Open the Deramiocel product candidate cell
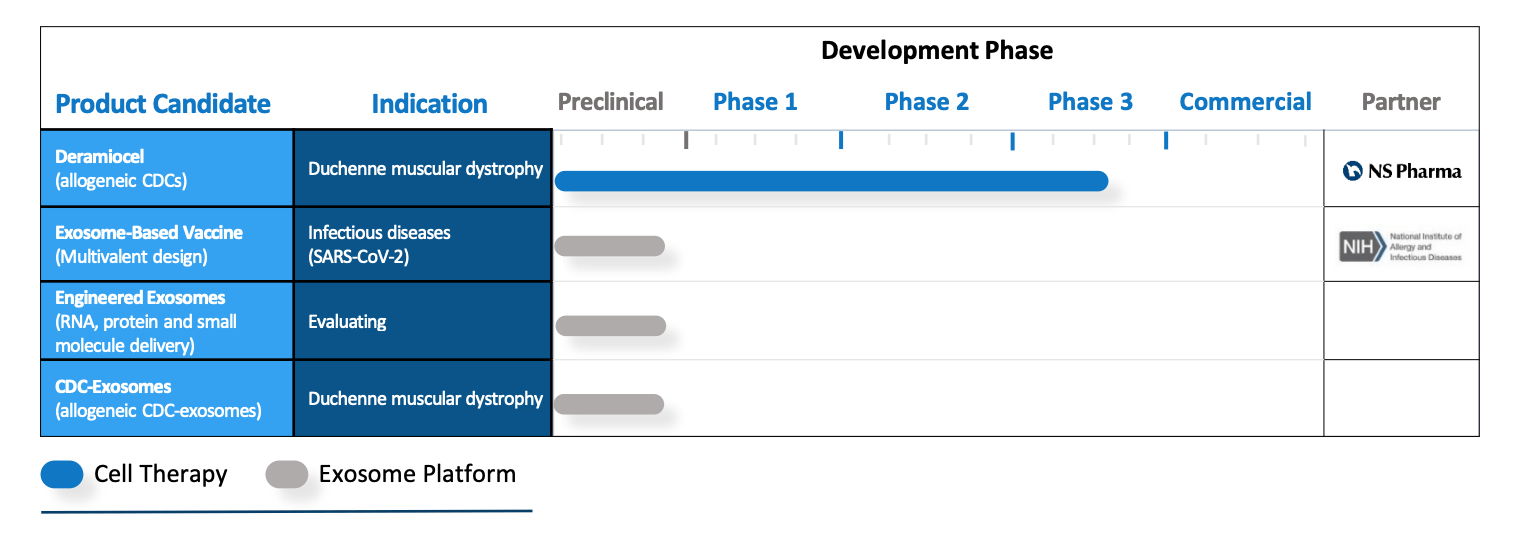This screenshot has width=1538, height=550. (167, 168)
